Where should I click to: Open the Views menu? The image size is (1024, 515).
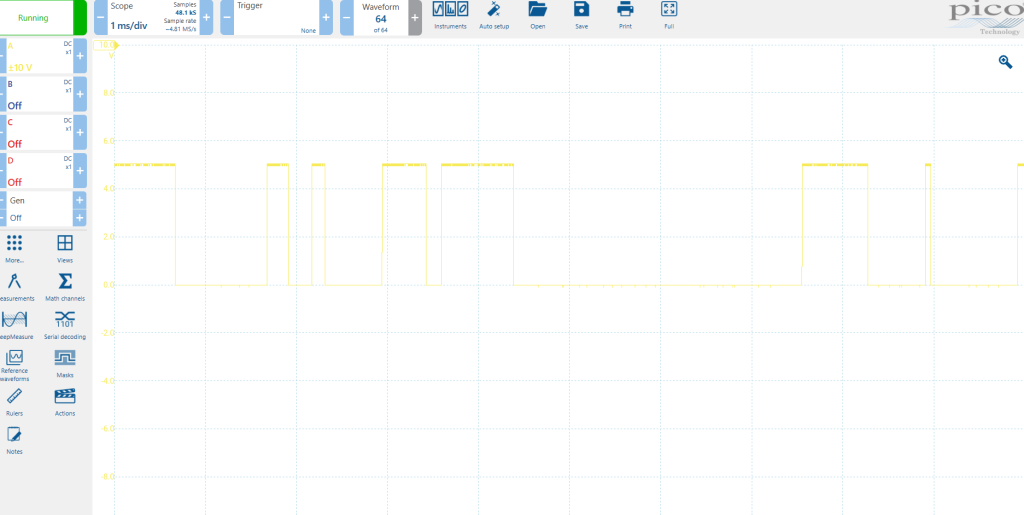[x=65, y=247]
